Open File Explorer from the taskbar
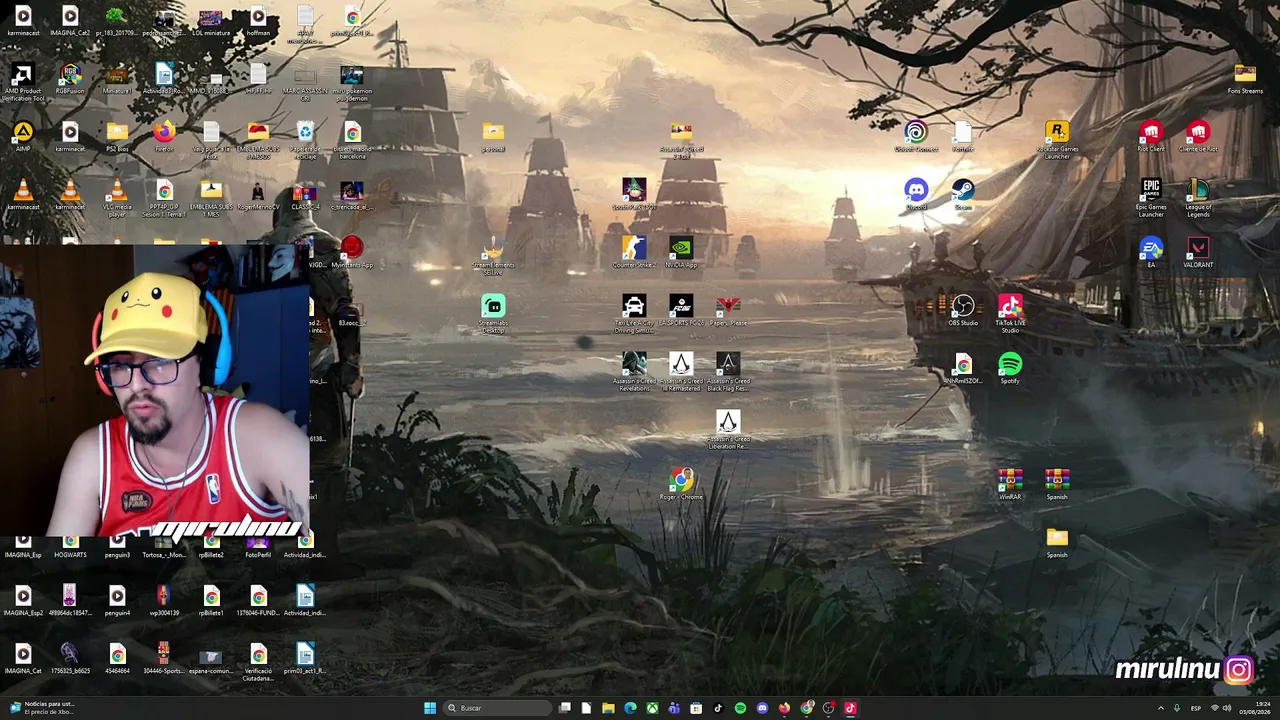 [608, 708]
